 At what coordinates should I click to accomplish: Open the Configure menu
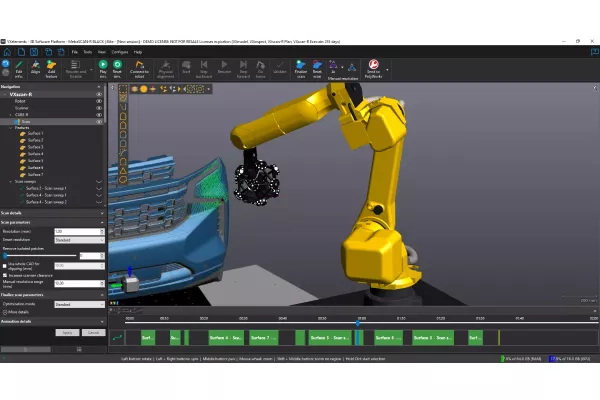point(119,51)
